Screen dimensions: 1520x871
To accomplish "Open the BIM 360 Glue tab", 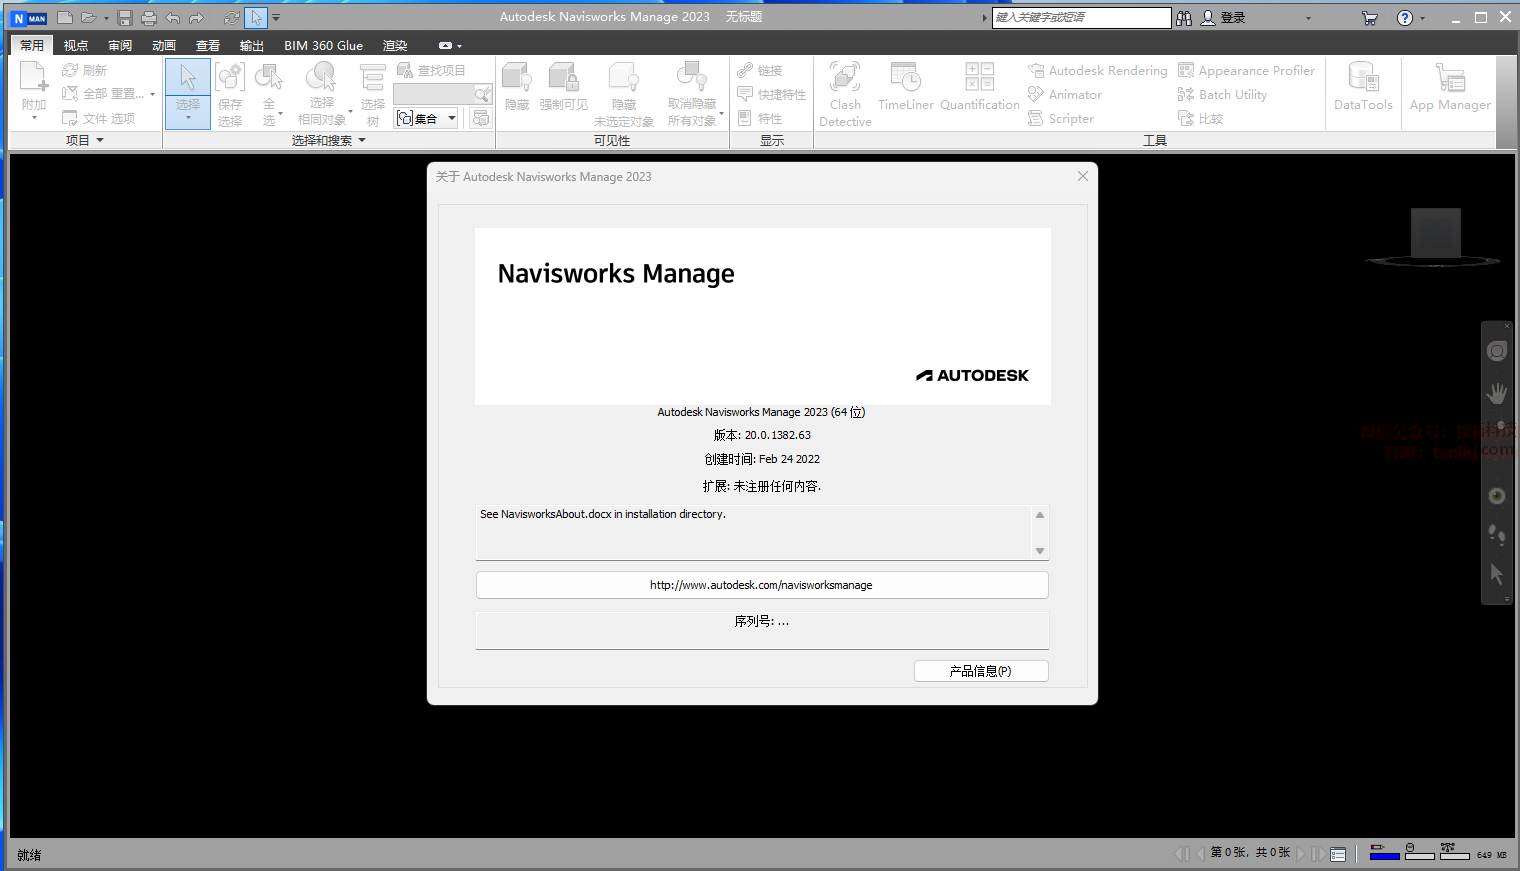I will click(323, 46).
